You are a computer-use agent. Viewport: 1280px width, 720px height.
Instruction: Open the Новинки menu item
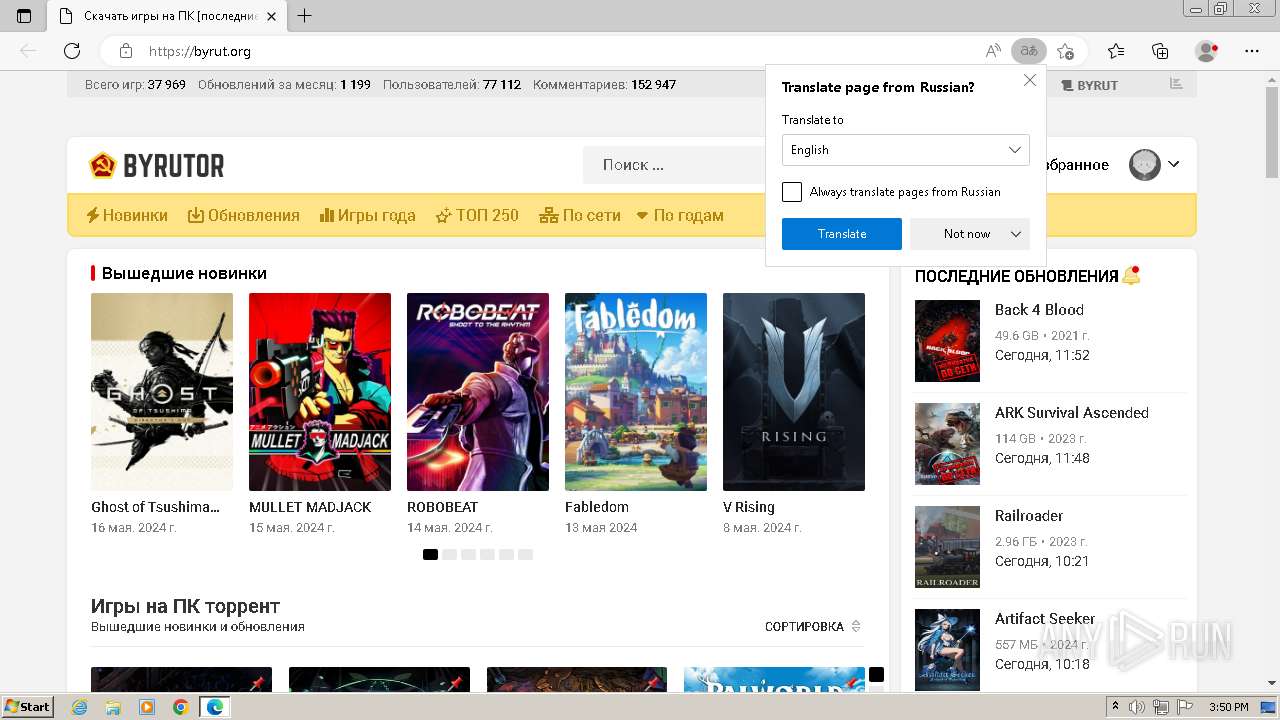click(127, 215)
